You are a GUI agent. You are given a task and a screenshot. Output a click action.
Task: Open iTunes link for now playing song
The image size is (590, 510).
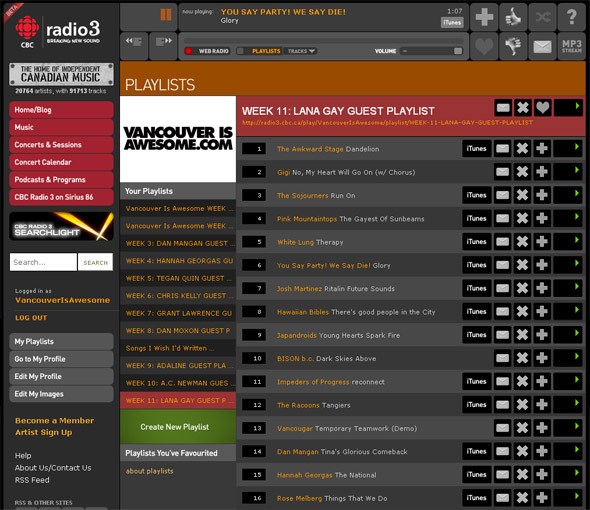coord(452,23)
